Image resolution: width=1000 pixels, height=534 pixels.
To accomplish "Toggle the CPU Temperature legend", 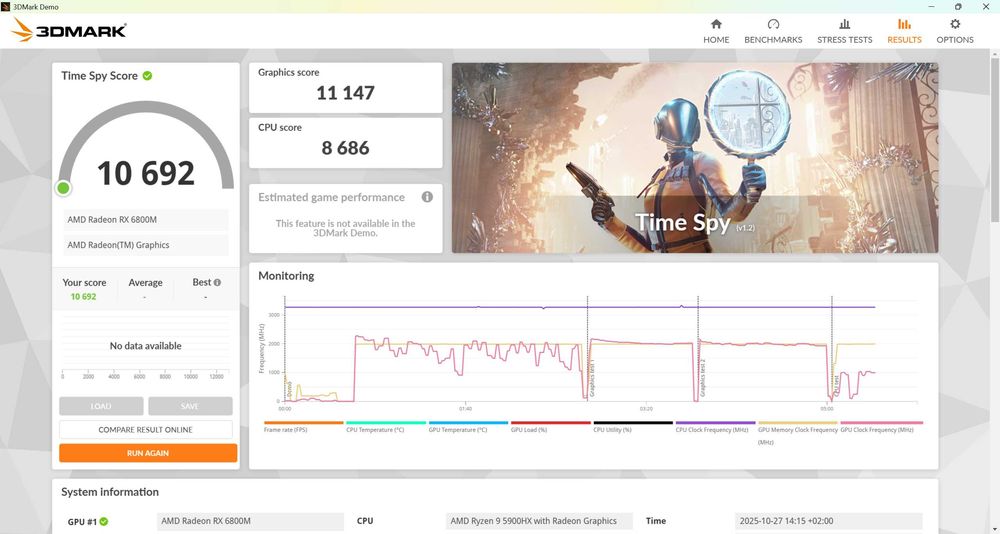I will tap(386, 426).
